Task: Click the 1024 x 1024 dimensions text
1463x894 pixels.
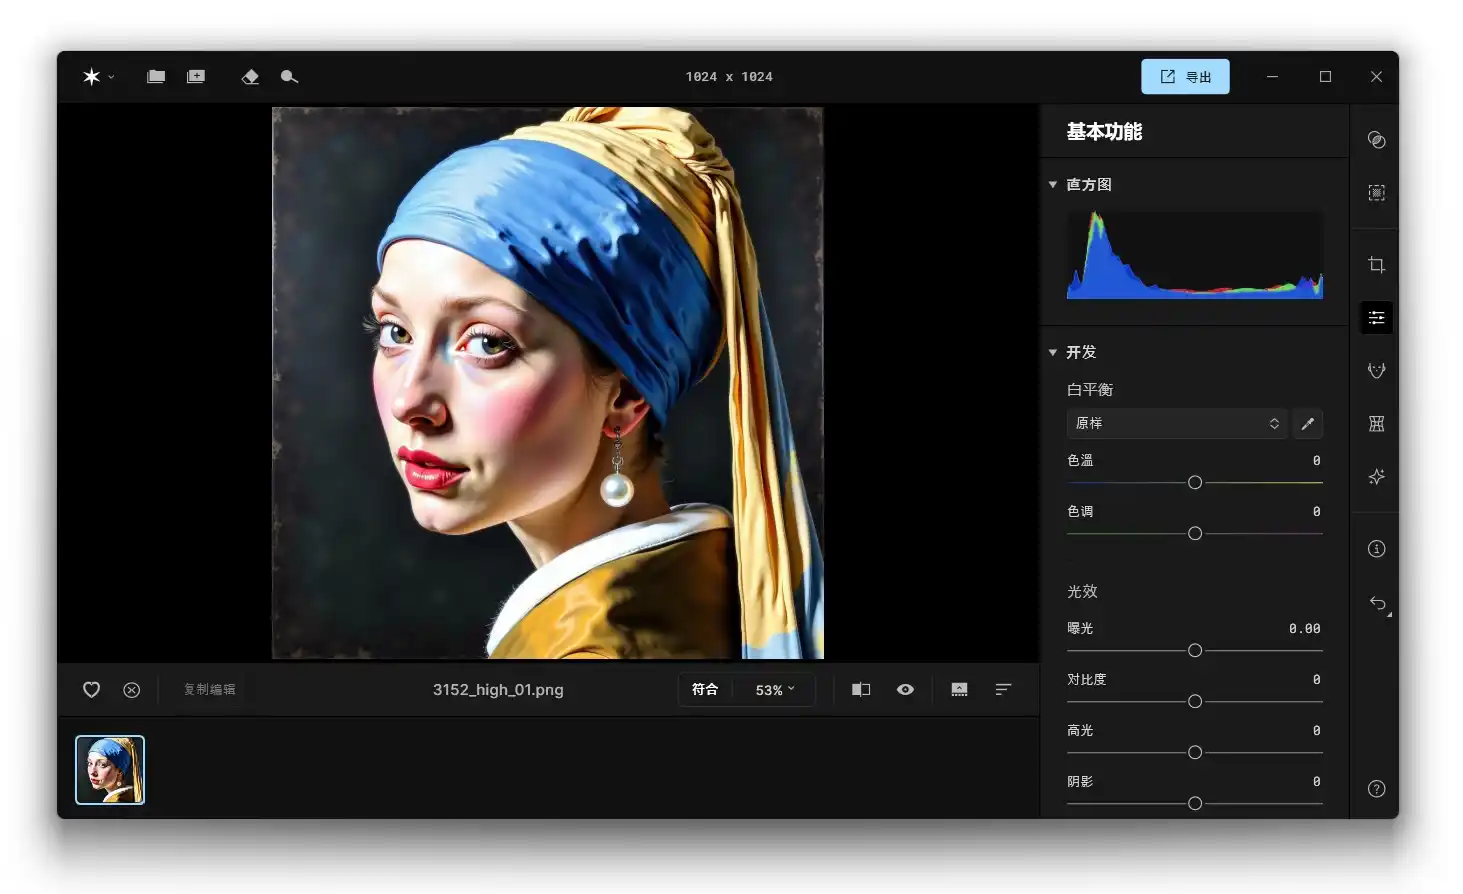Action: [729, 77]
